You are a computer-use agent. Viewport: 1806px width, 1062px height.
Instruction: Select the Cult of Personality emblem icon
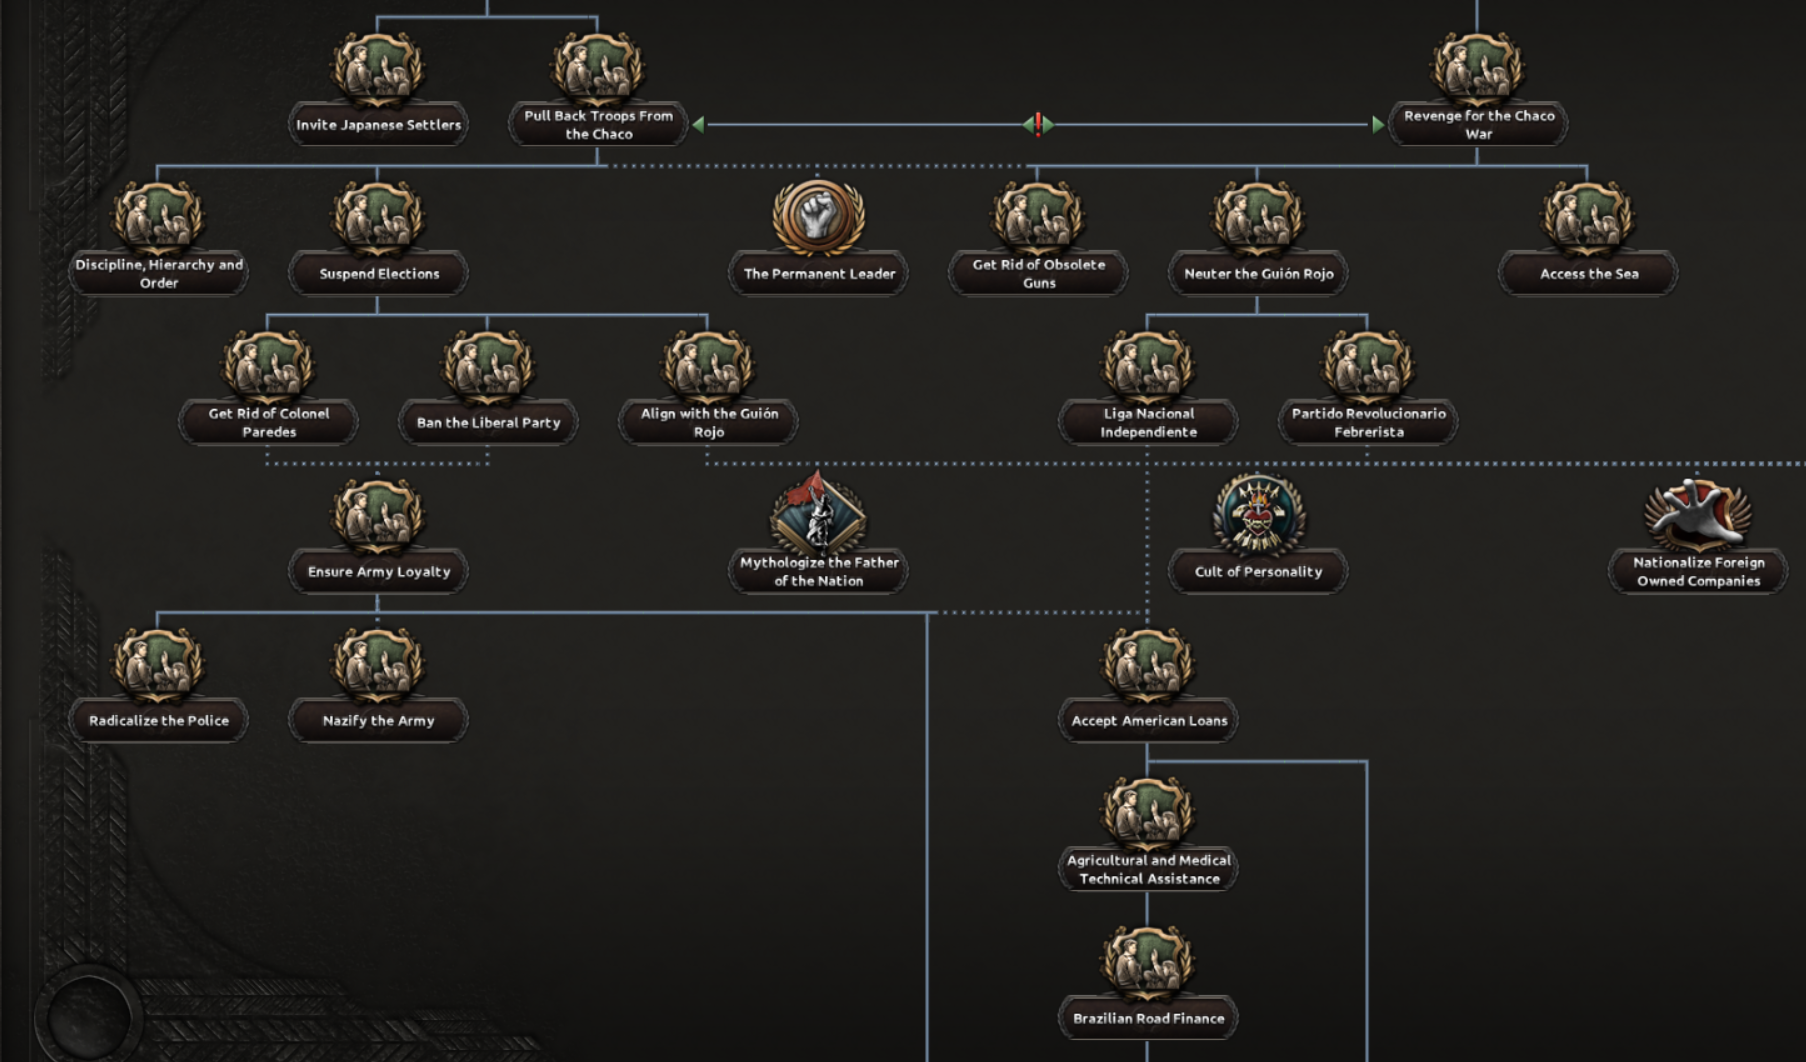1258,514
